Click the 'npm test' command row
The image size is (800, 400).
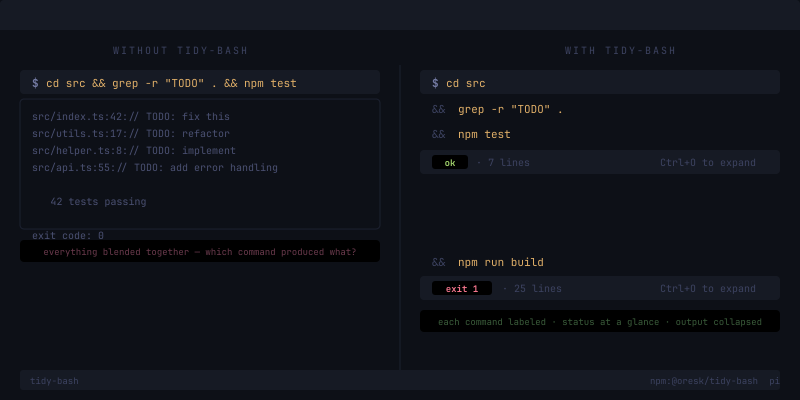point(484,134)
